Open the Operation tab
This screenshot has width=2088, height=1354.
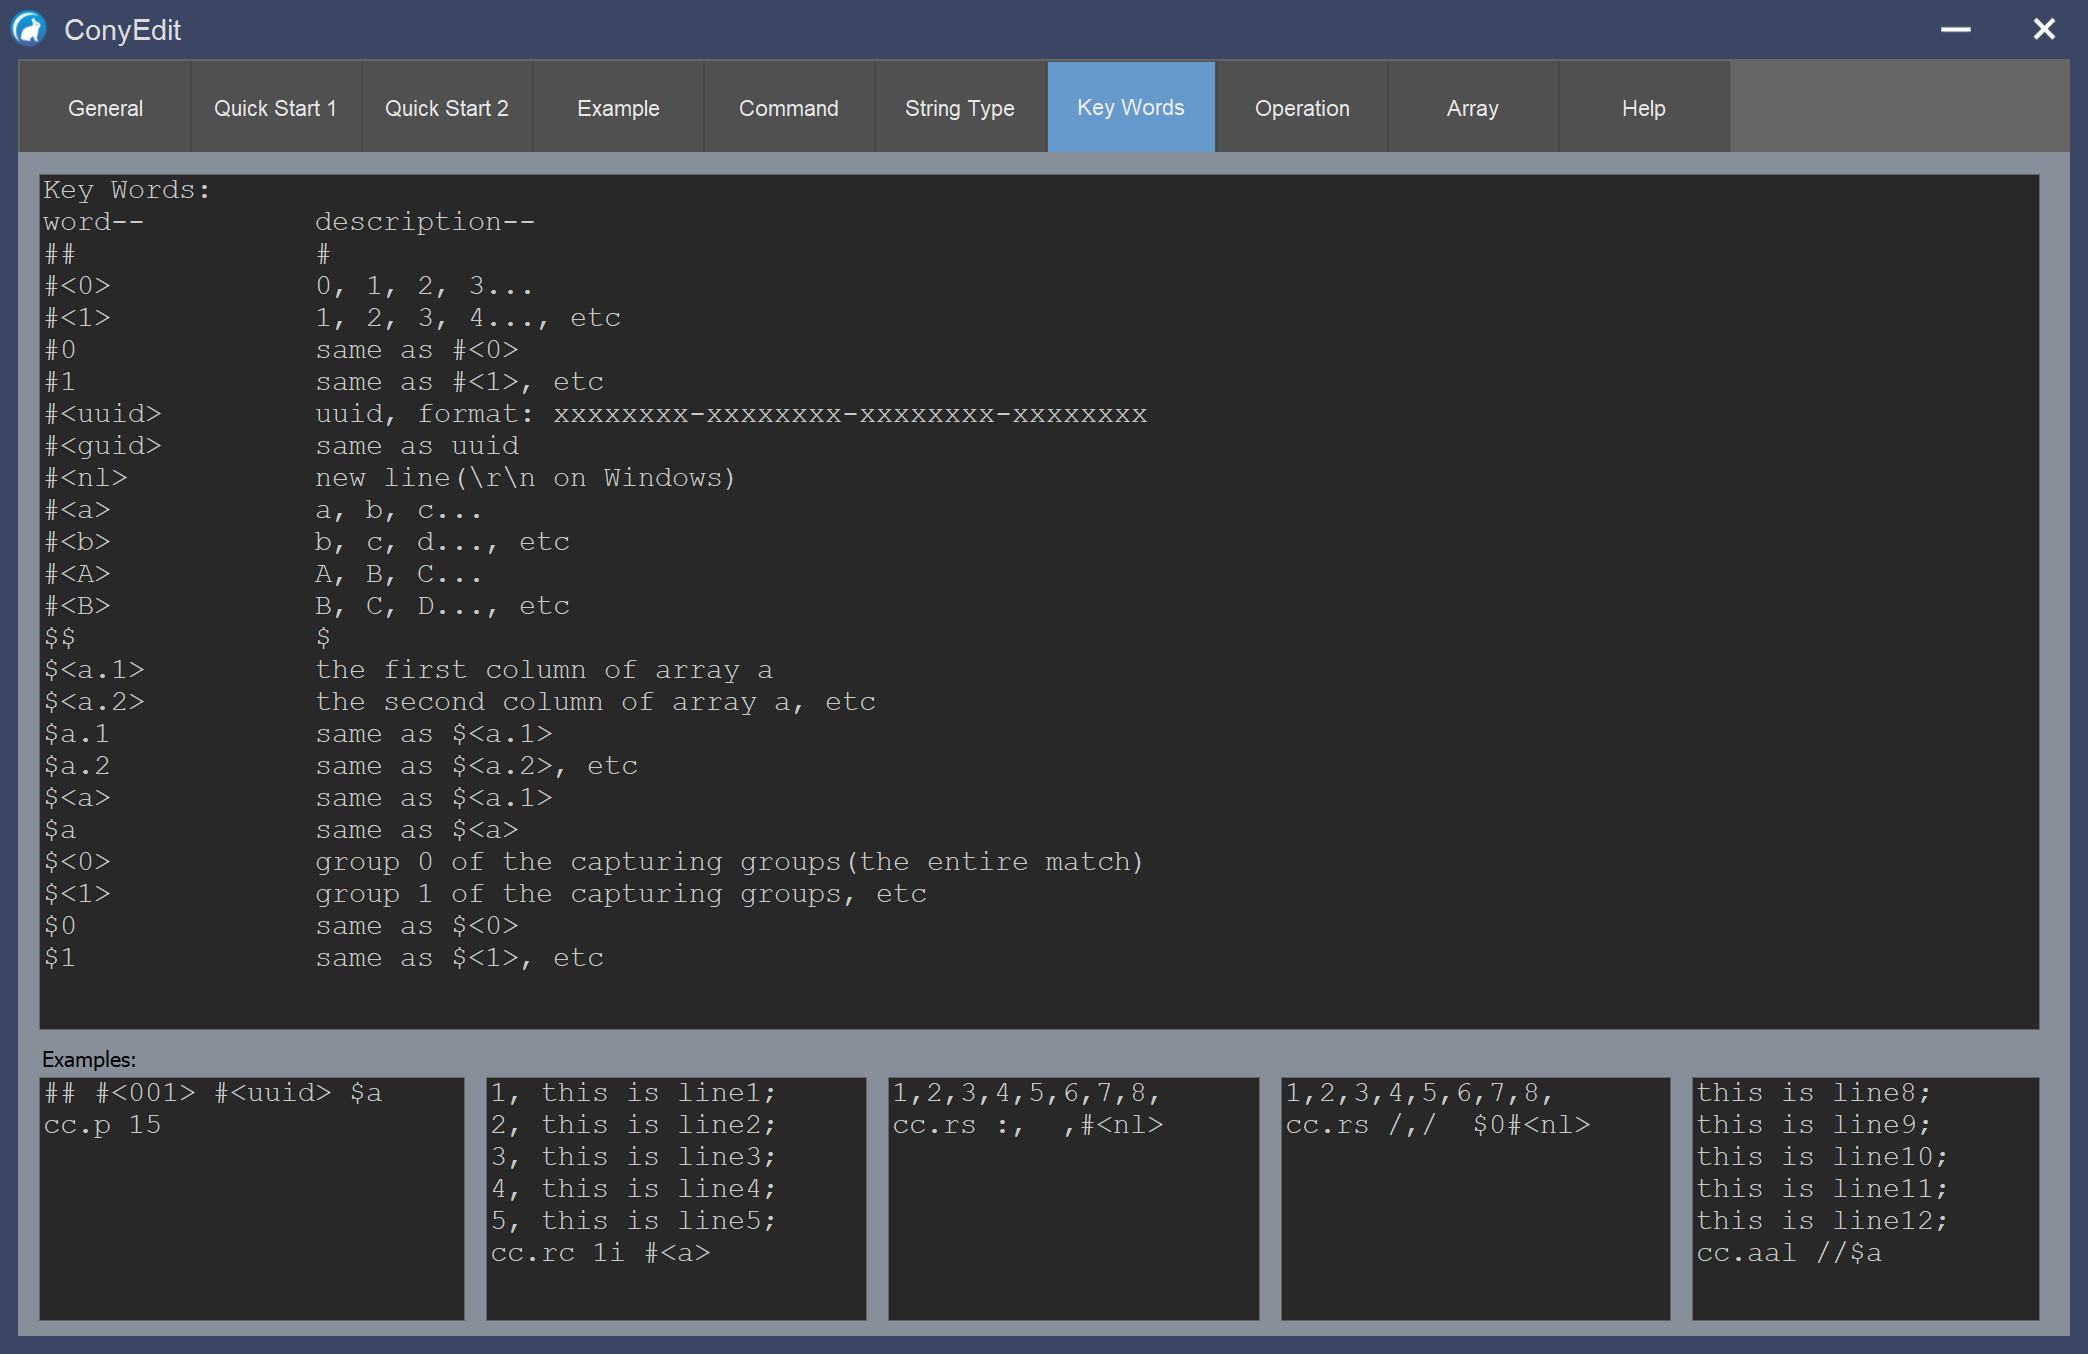(1302, 108)
